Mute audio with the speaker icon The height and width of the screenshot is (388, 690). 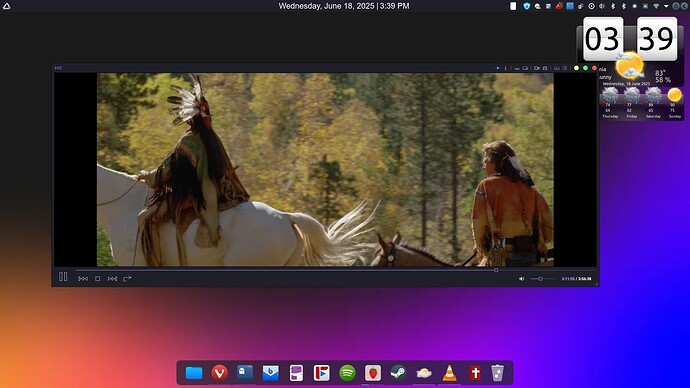tap(521, 278)
